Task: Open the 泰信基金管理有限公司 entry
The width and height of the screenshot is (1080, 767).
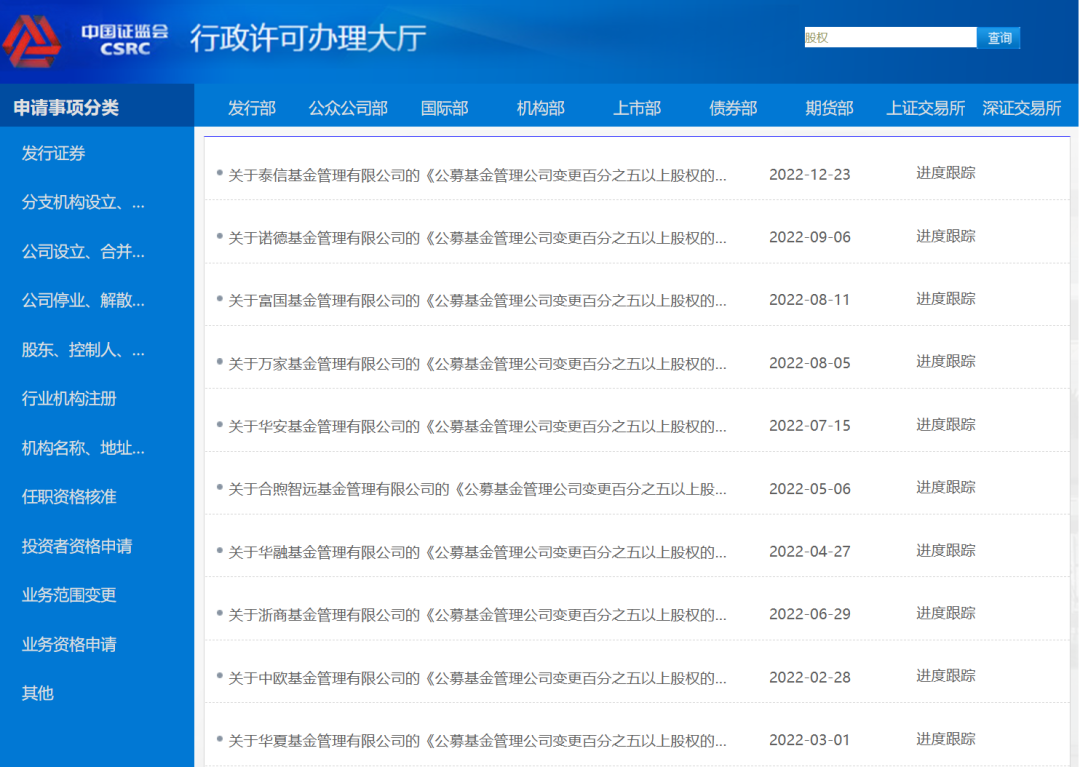Action: pyautogui.click(x=477, y=176)
